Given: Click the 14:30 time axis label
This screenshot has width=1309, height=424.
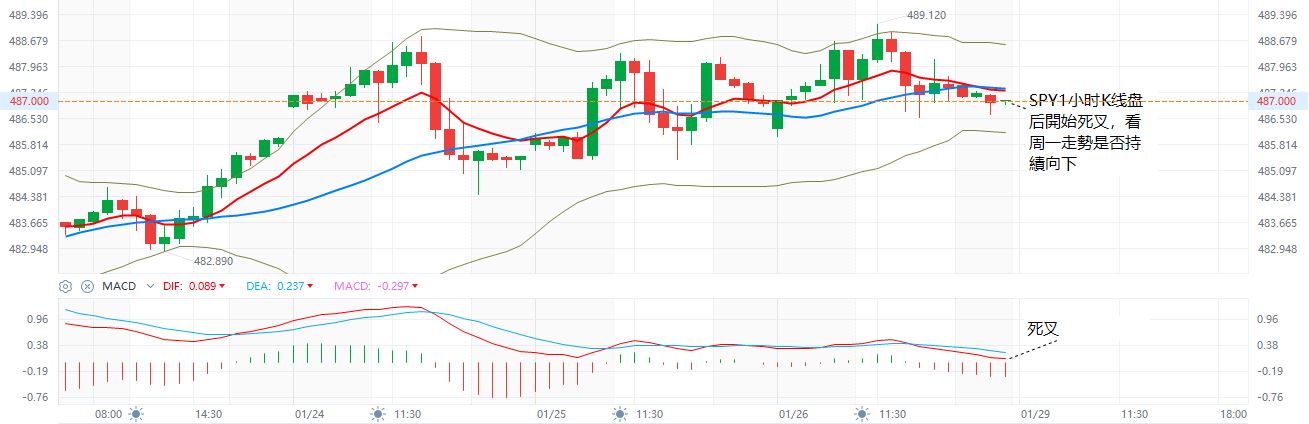Looking at the screenshot, I should [209, 413].
